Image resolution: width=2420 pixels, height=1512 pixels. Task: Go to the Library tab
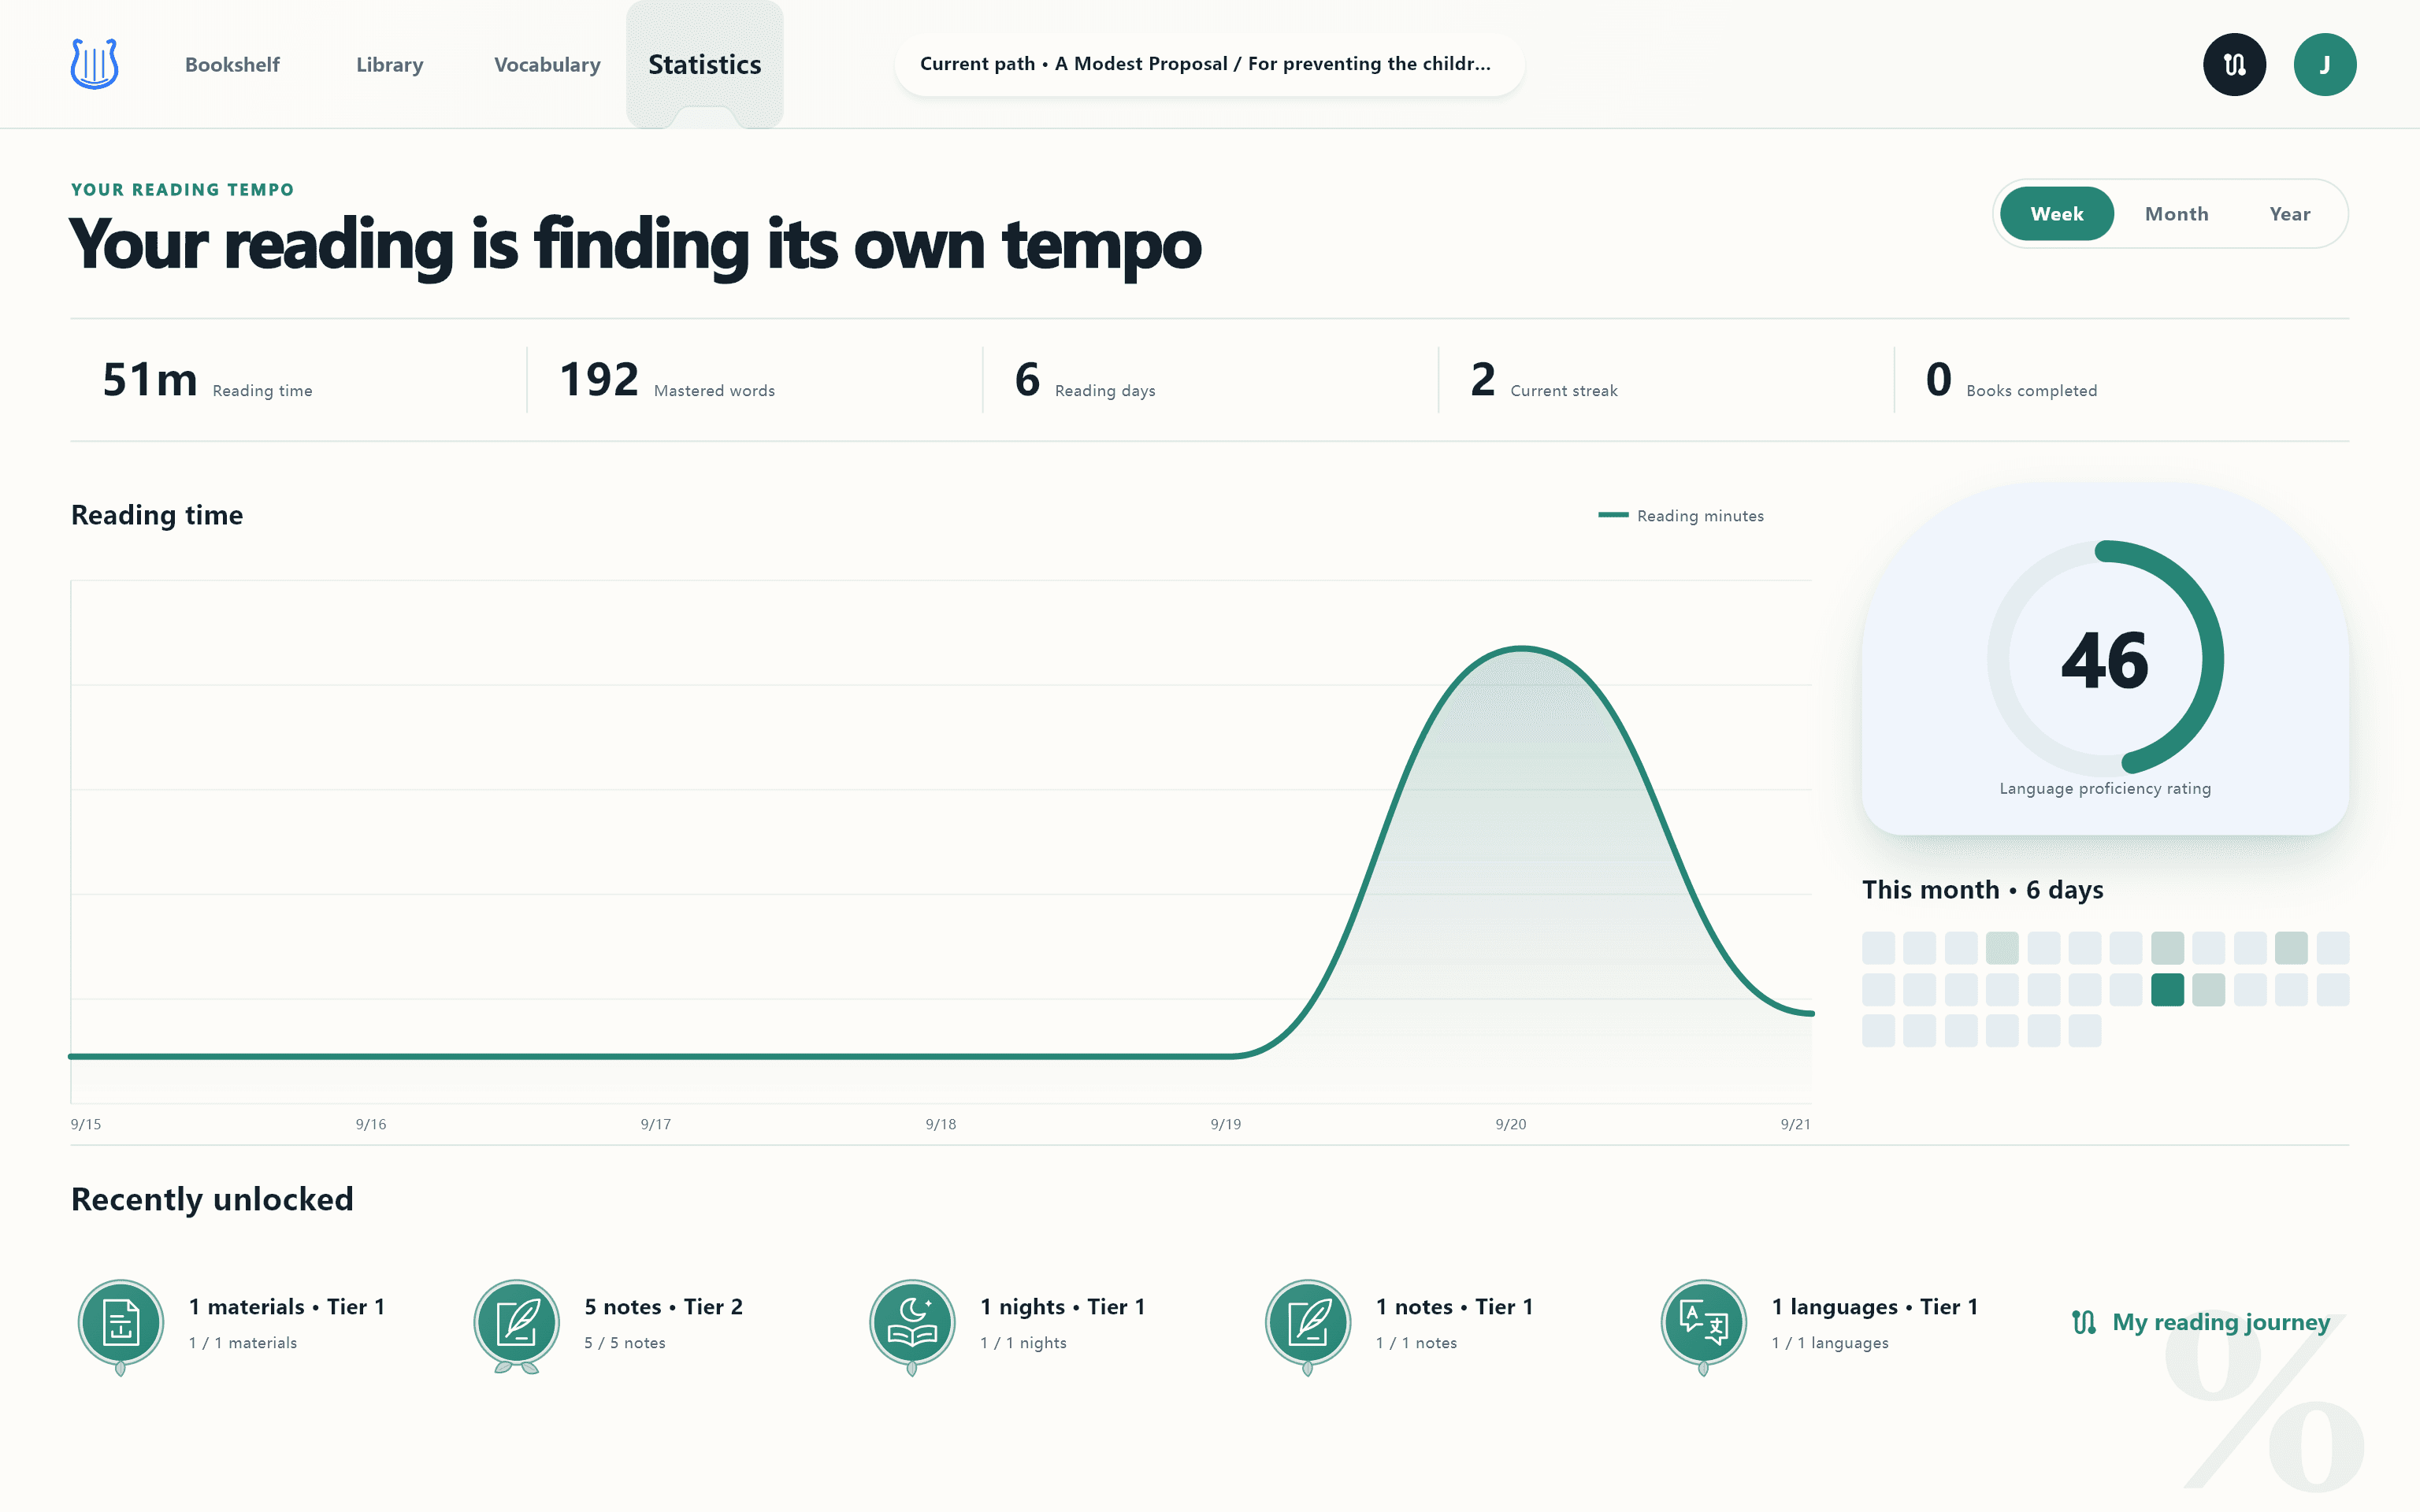coord(389,65)
